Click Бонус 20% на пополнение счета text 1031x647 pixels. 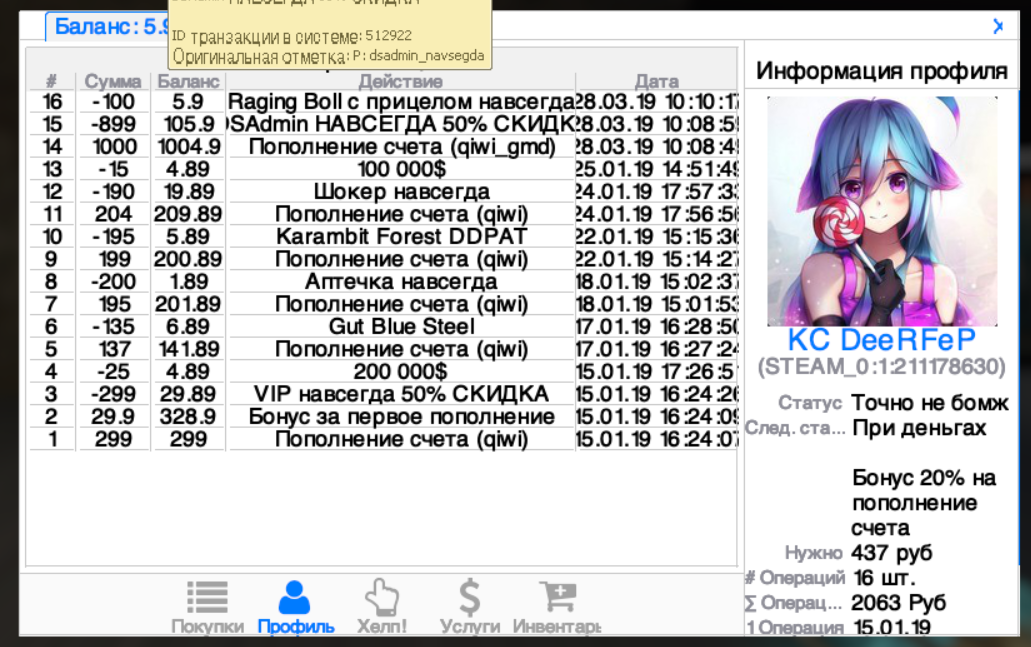(924, 503)
